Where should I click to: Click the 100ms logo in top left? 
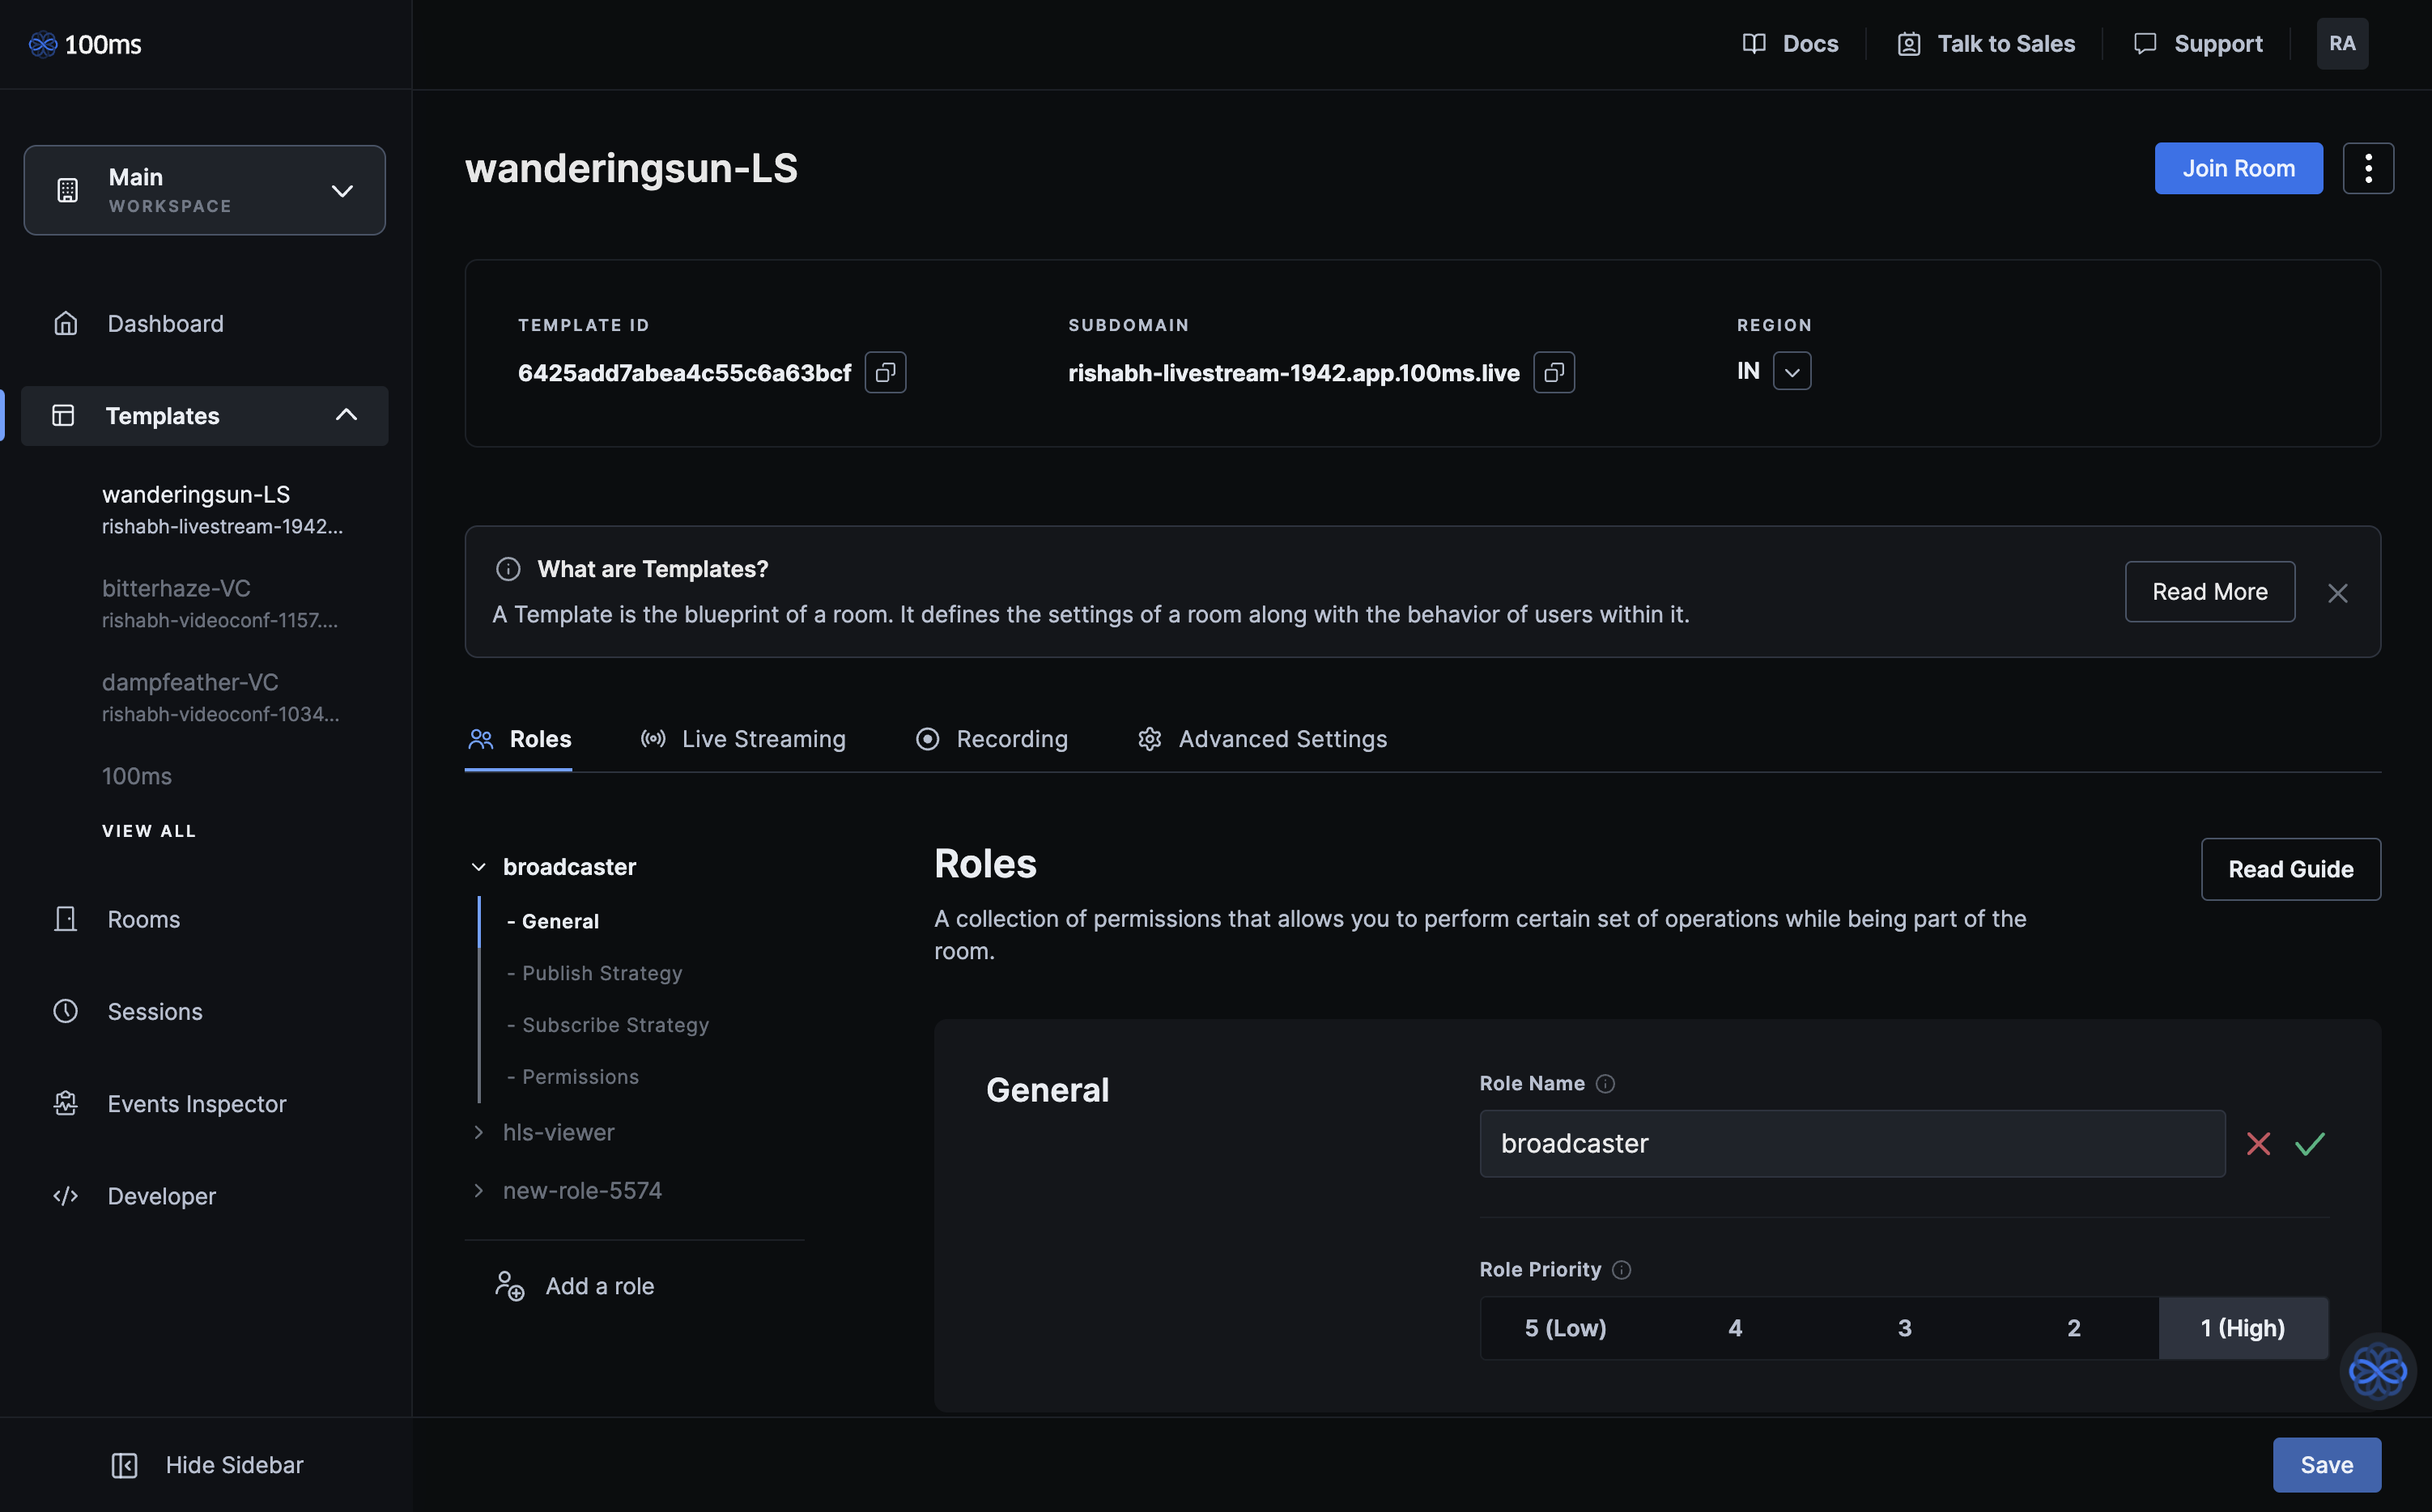(85, 43)
